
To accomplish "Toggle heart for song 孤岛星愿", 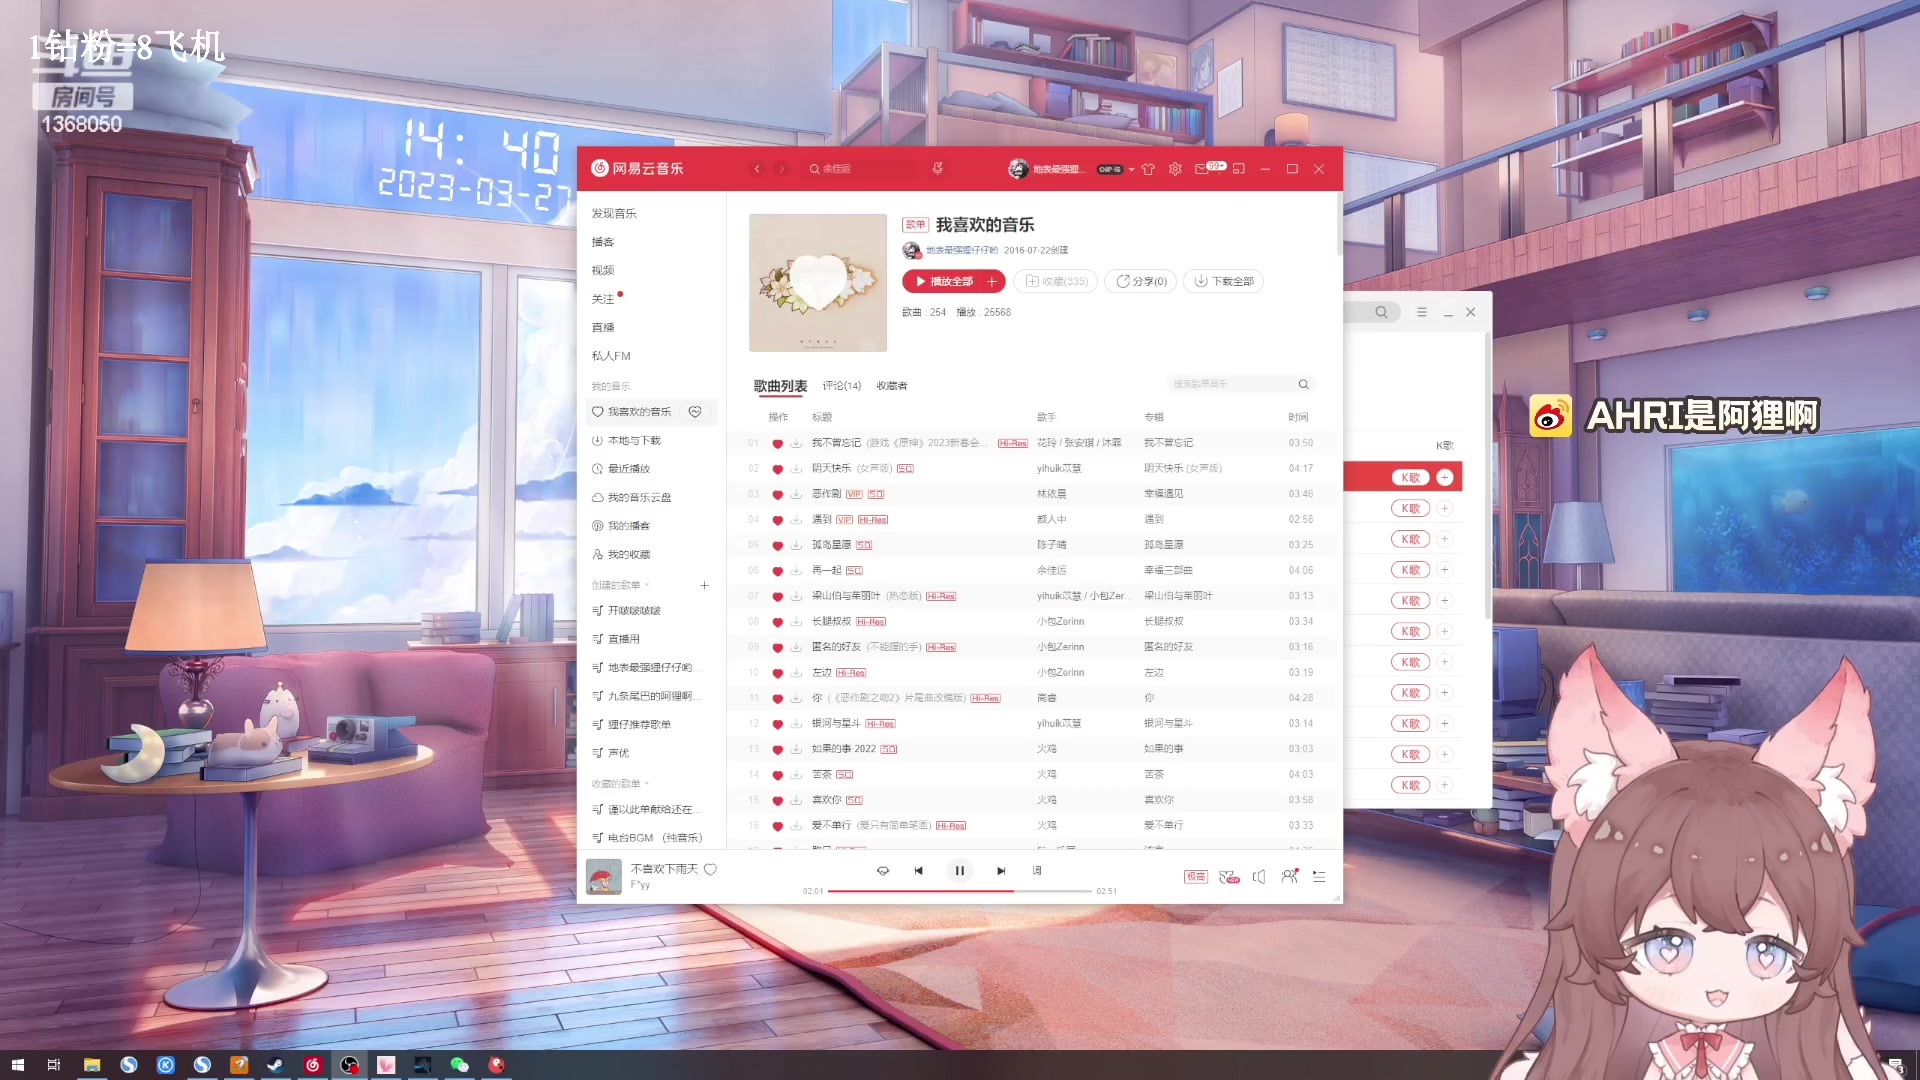I will [777, 545].
